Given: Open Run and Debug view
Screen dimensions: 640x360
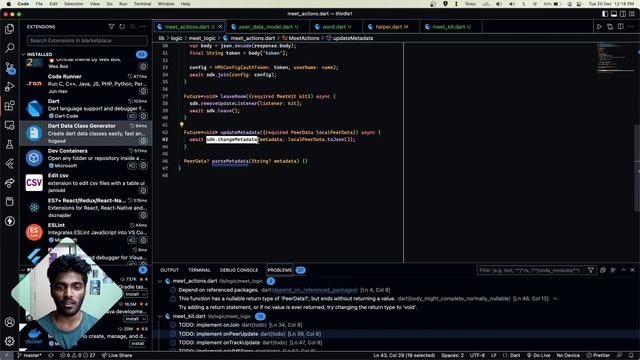Looking at the screenshot, I should (9, 87).
